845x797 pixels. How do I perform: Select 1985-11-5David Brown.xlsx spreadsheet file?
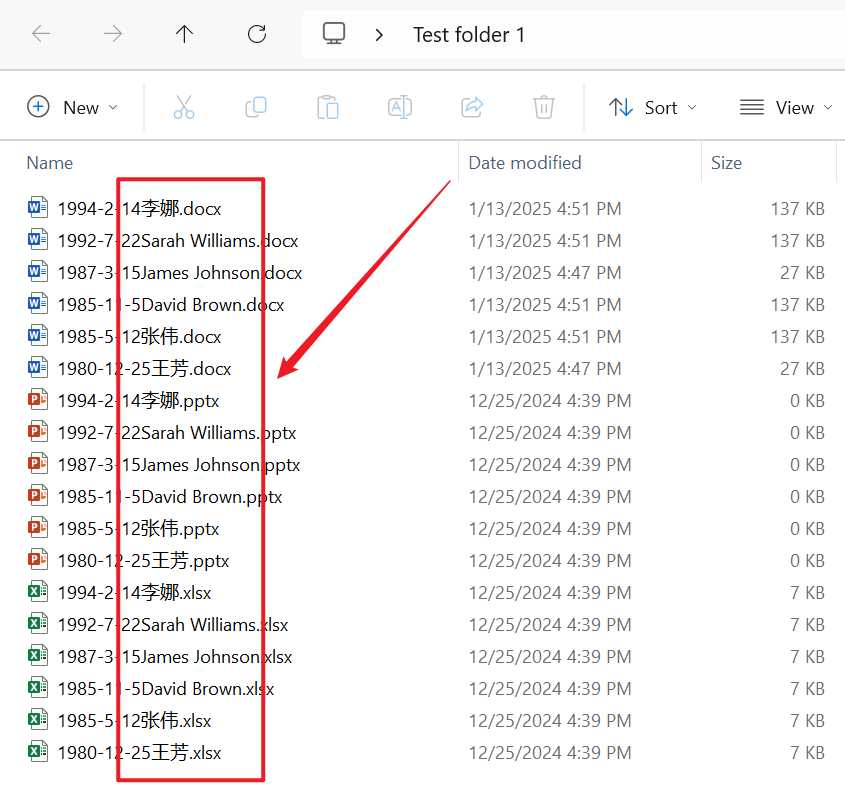165,689
